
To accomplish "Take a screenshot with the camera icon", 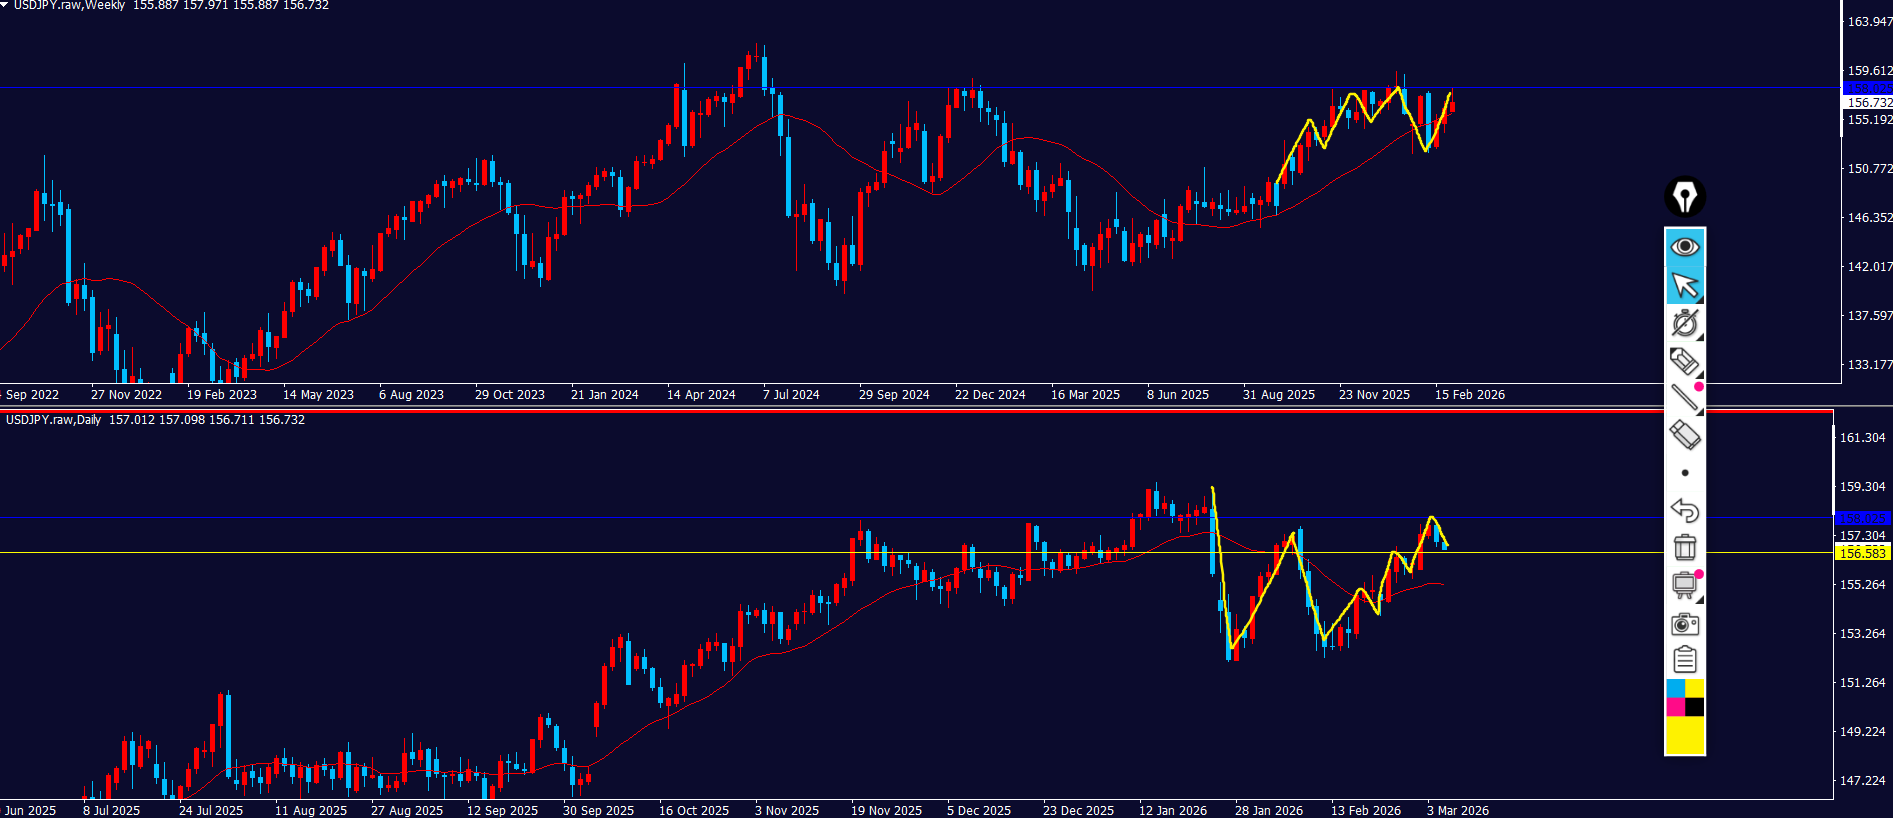I will pyautogui.click(x=1685, y=624).
